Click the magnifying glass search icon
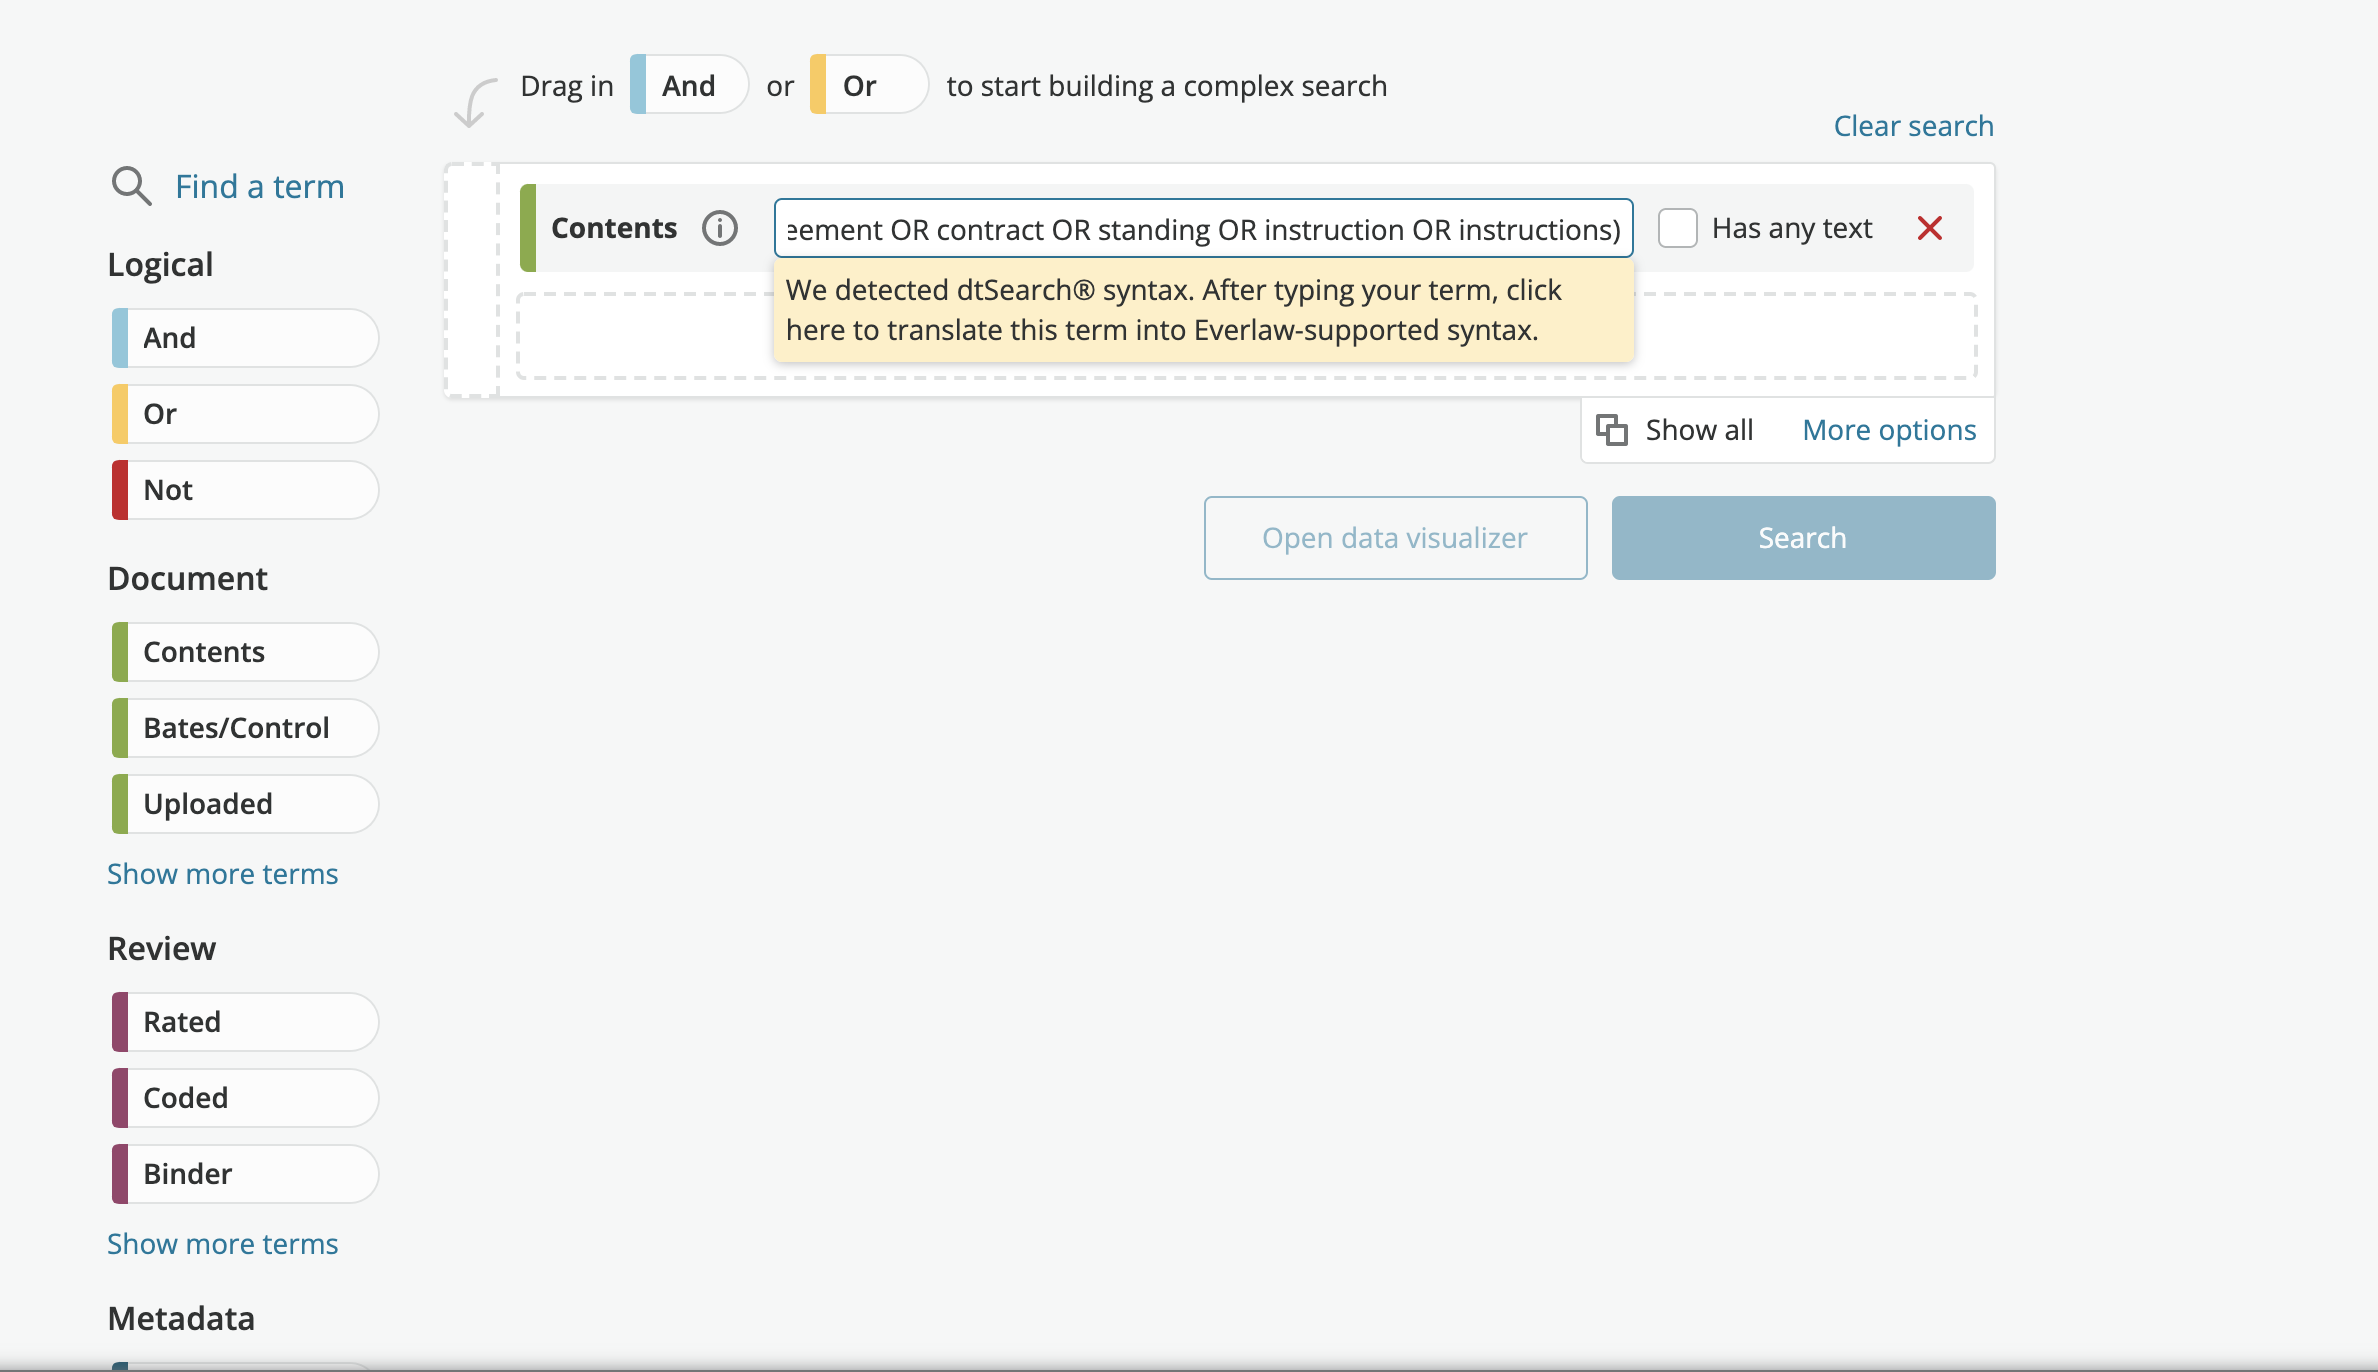 coord(133,186)
